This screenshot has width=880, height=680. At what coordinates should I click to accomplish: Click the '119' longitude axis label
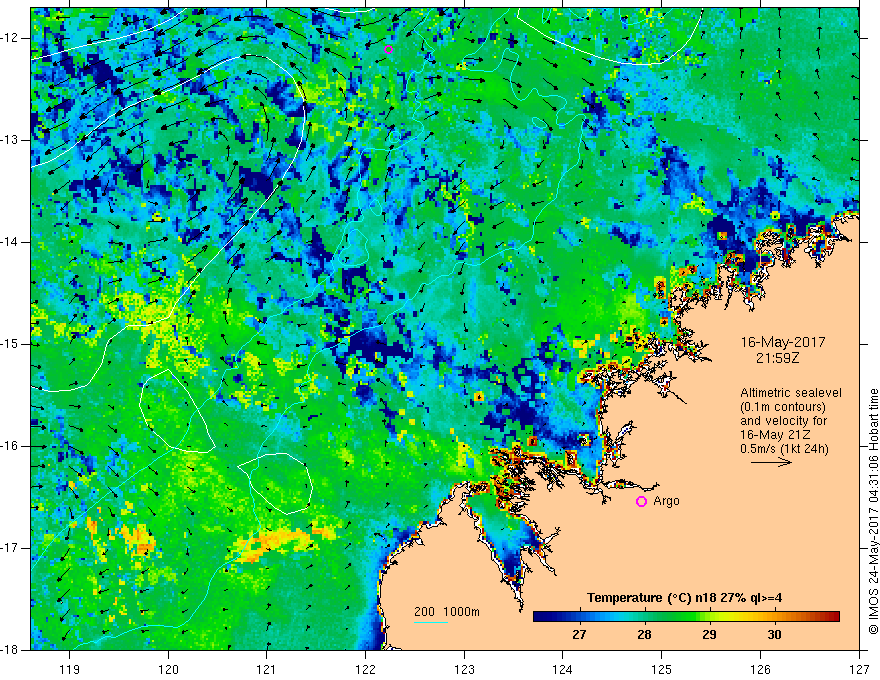click(x=70, y=669)
